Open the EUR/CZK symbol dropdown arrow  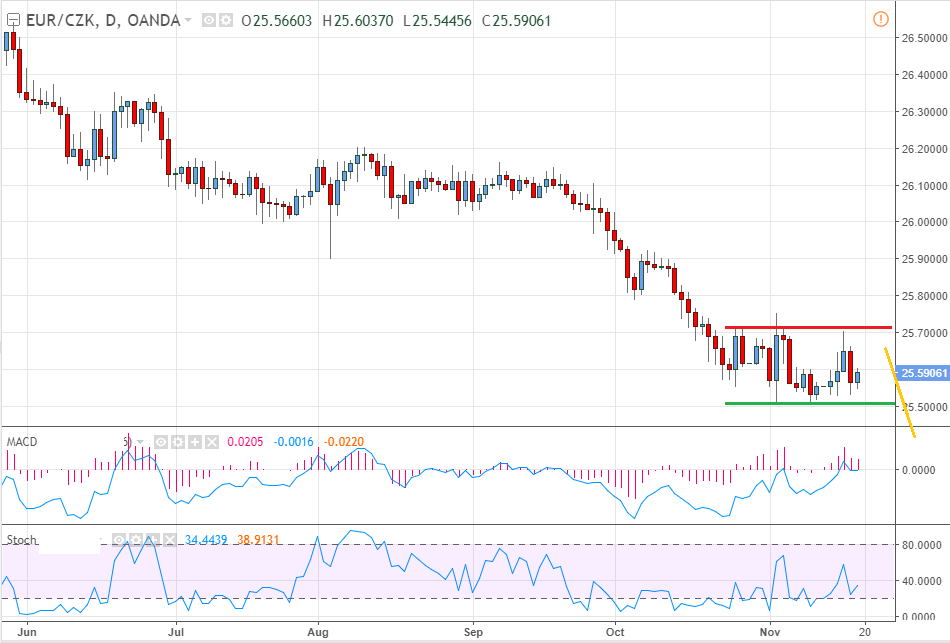(x=188, y=20)
